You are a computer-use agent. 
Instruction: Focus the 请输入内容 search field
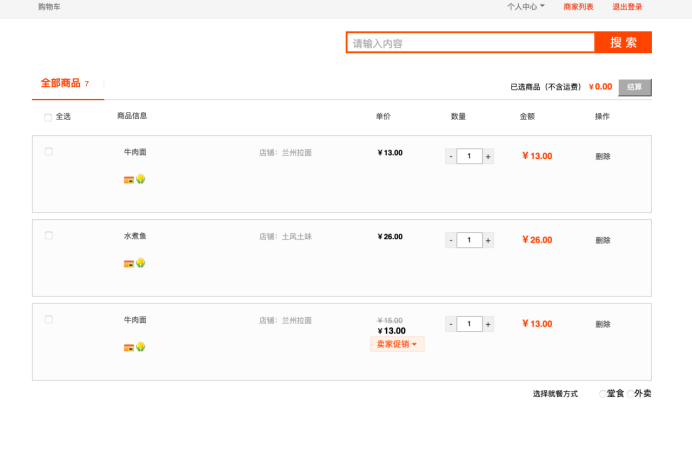(x=470, y=43)
